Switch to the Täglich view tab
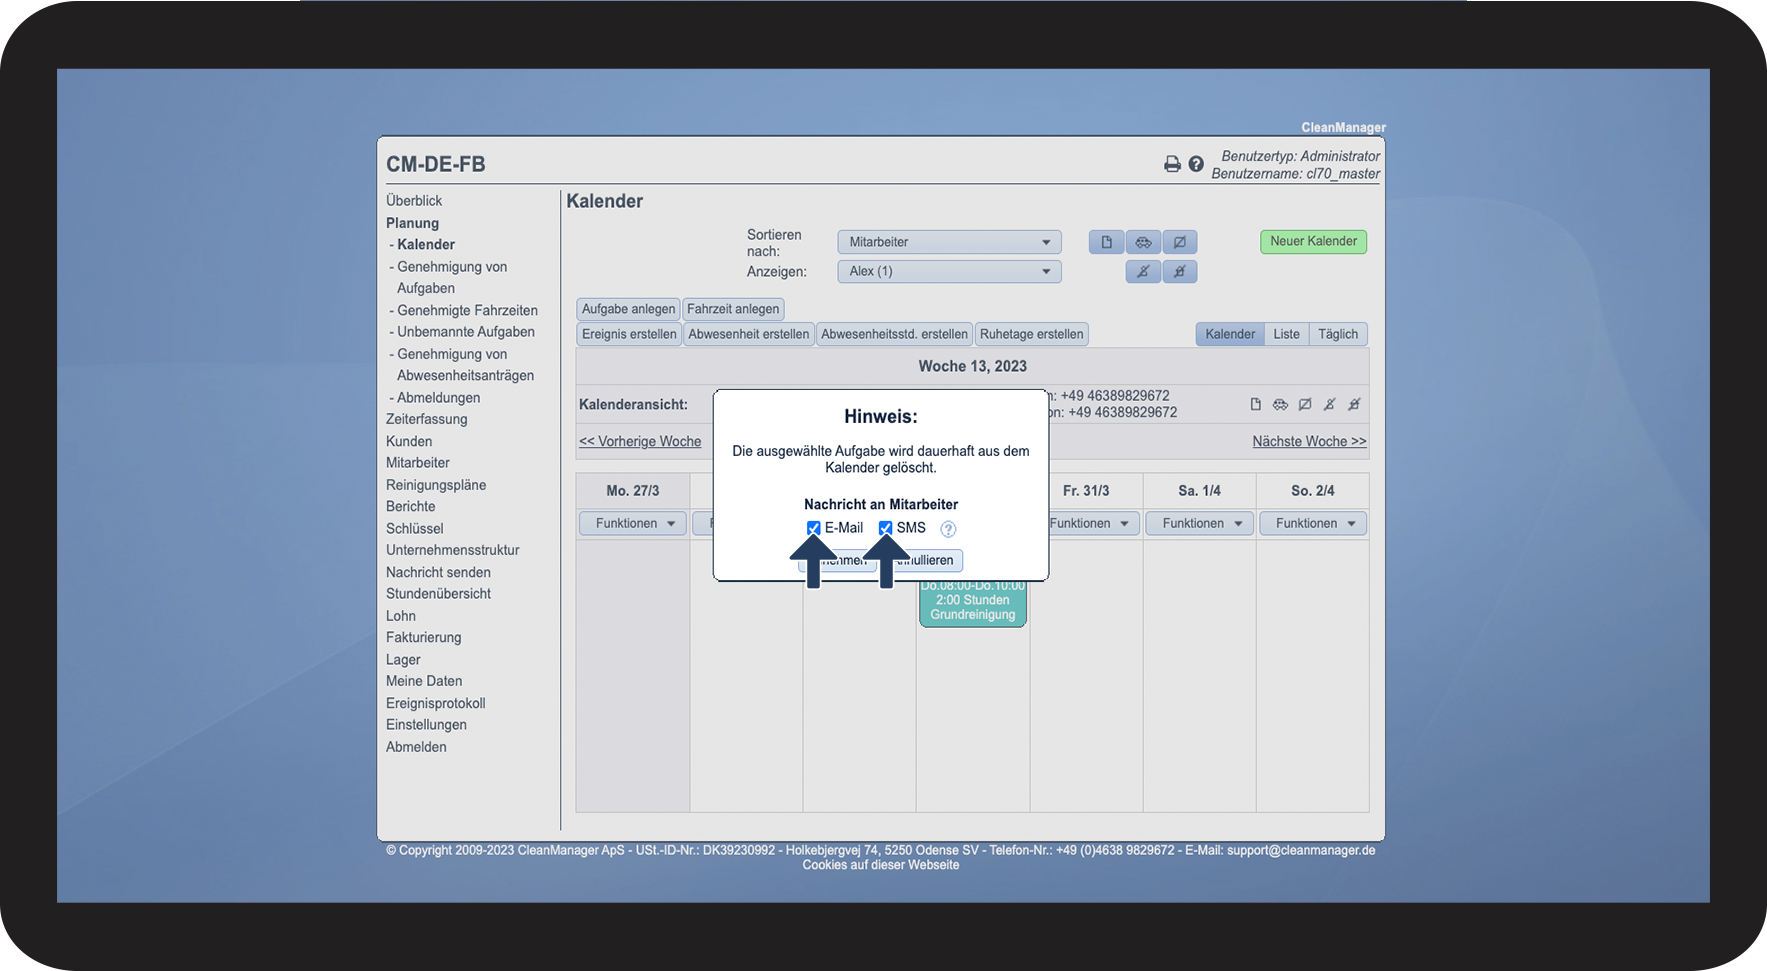Viewport: 1767px width, 971px height. click(1338, 334)
